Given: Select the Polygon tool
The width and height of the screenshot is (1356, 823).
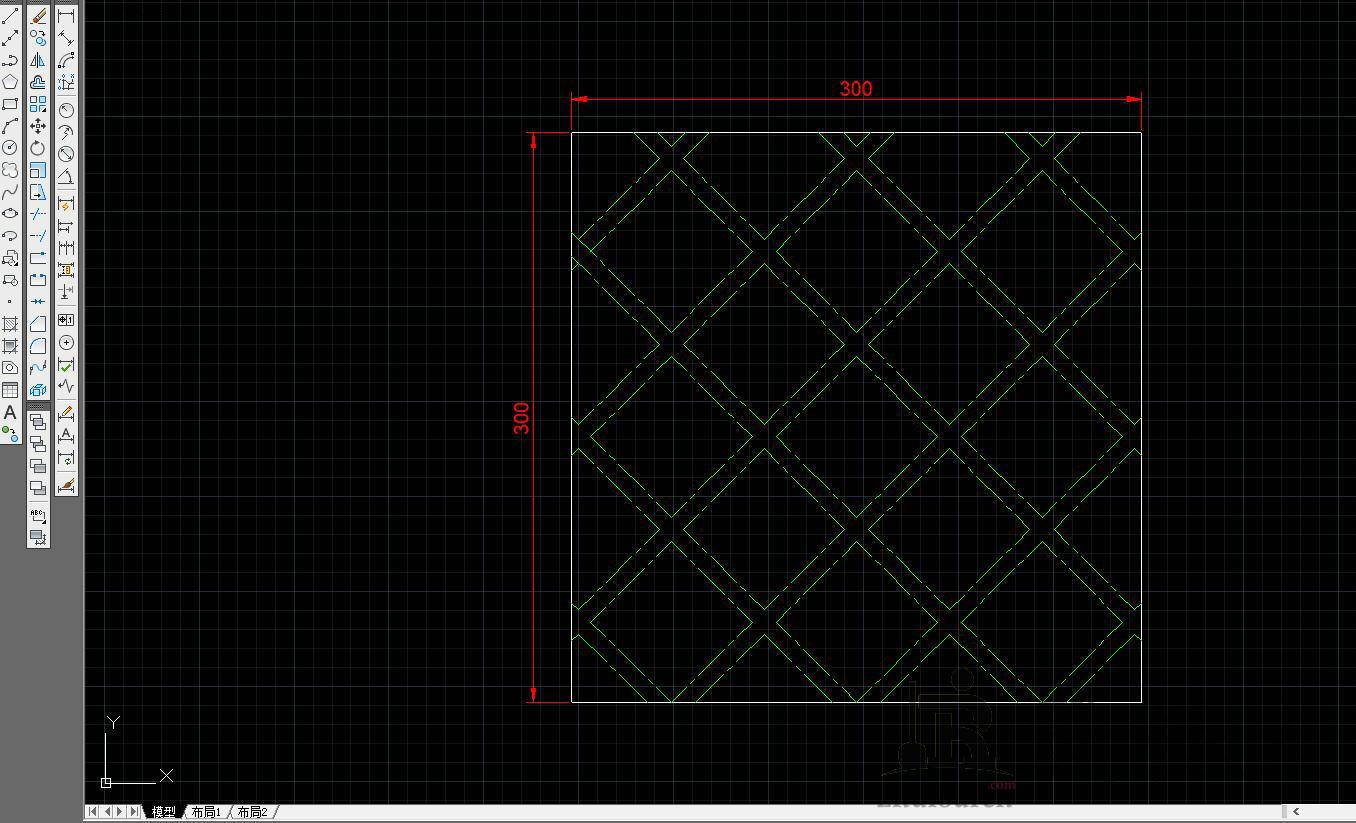Looking at the screenshot, I should (x=10, y=82).
